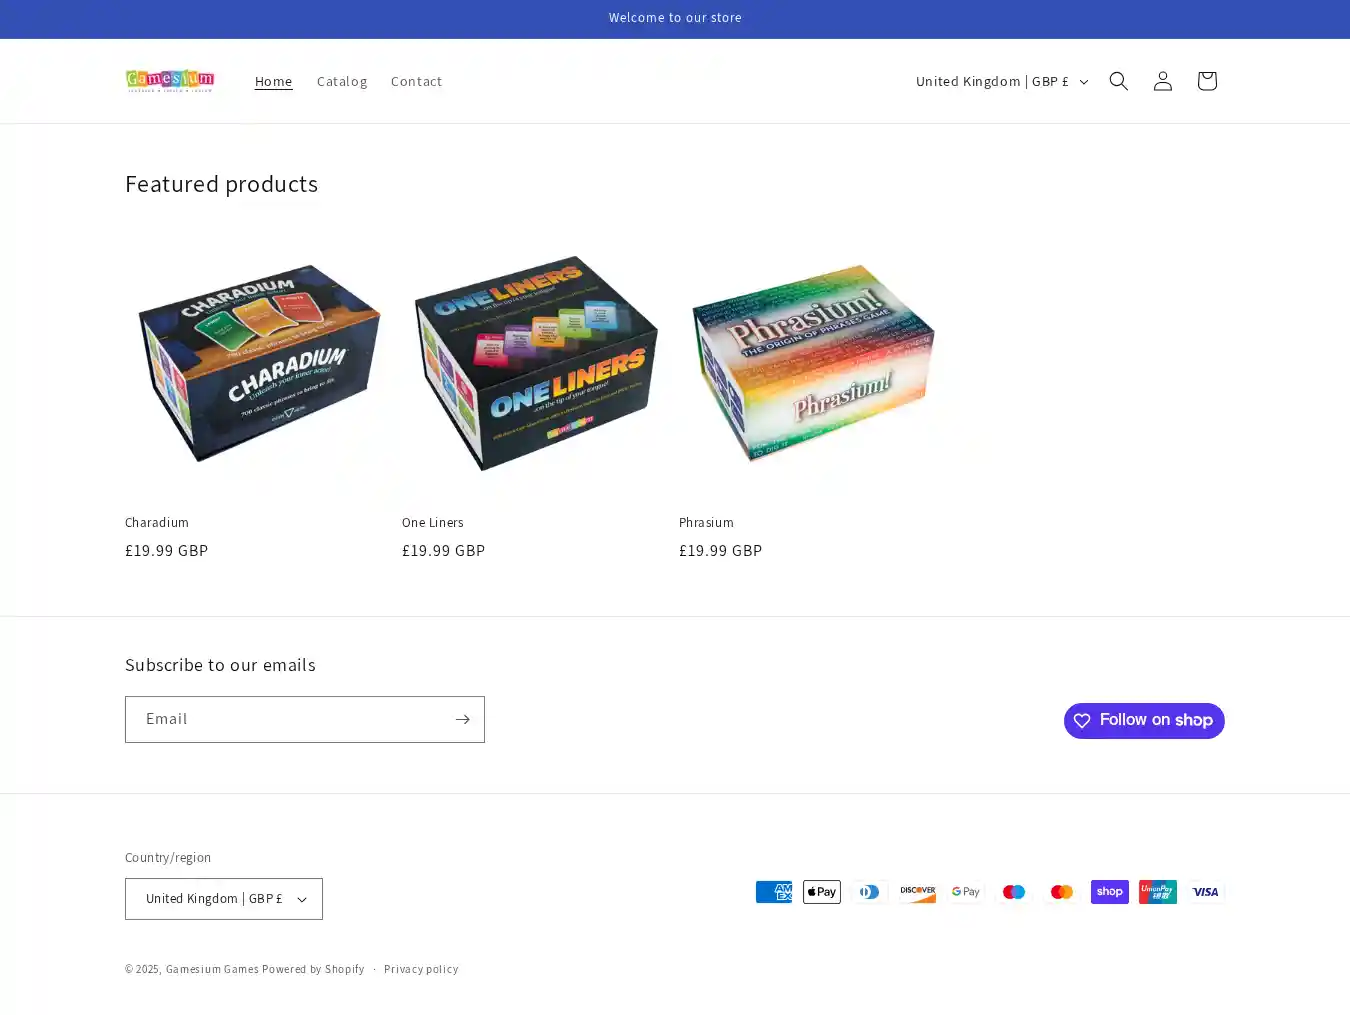Click the Shop Pay icon
Screen dimensions: 1350x1015
pyautogui.click(x=1110, y=892)
